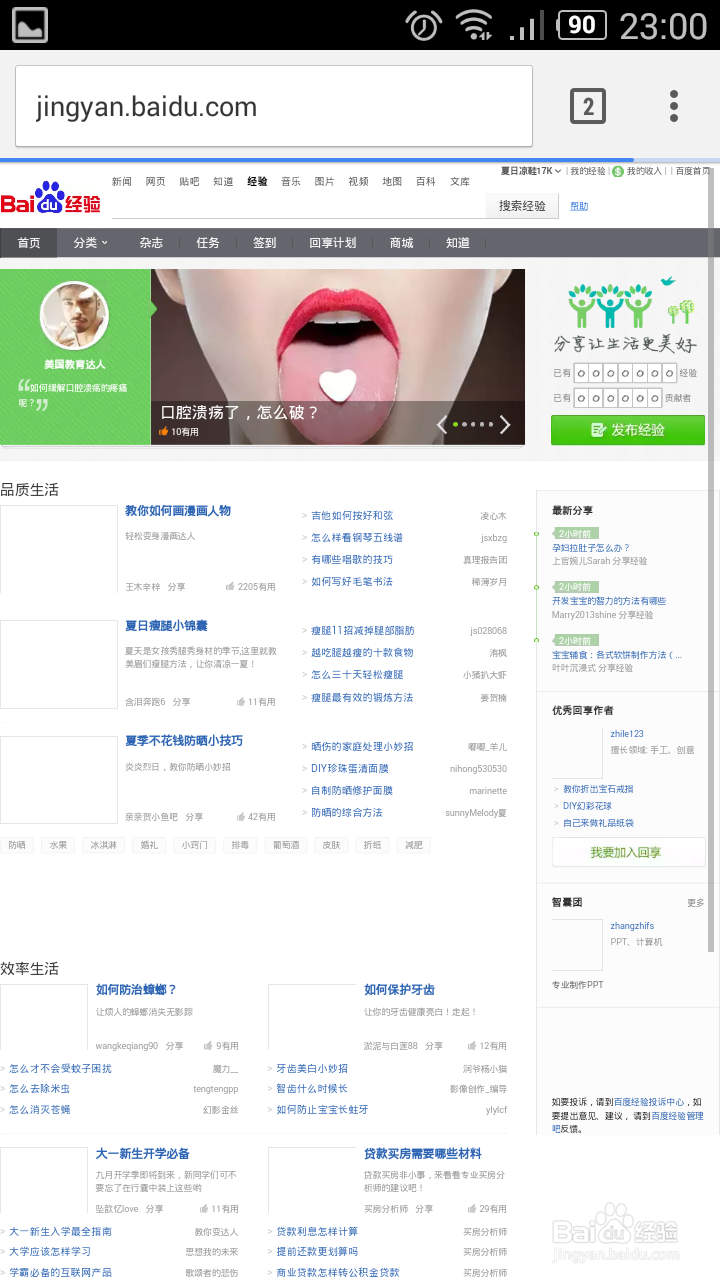
Task: Tap the Baidu Jingyan logo
Action: [x=51, y=198]
